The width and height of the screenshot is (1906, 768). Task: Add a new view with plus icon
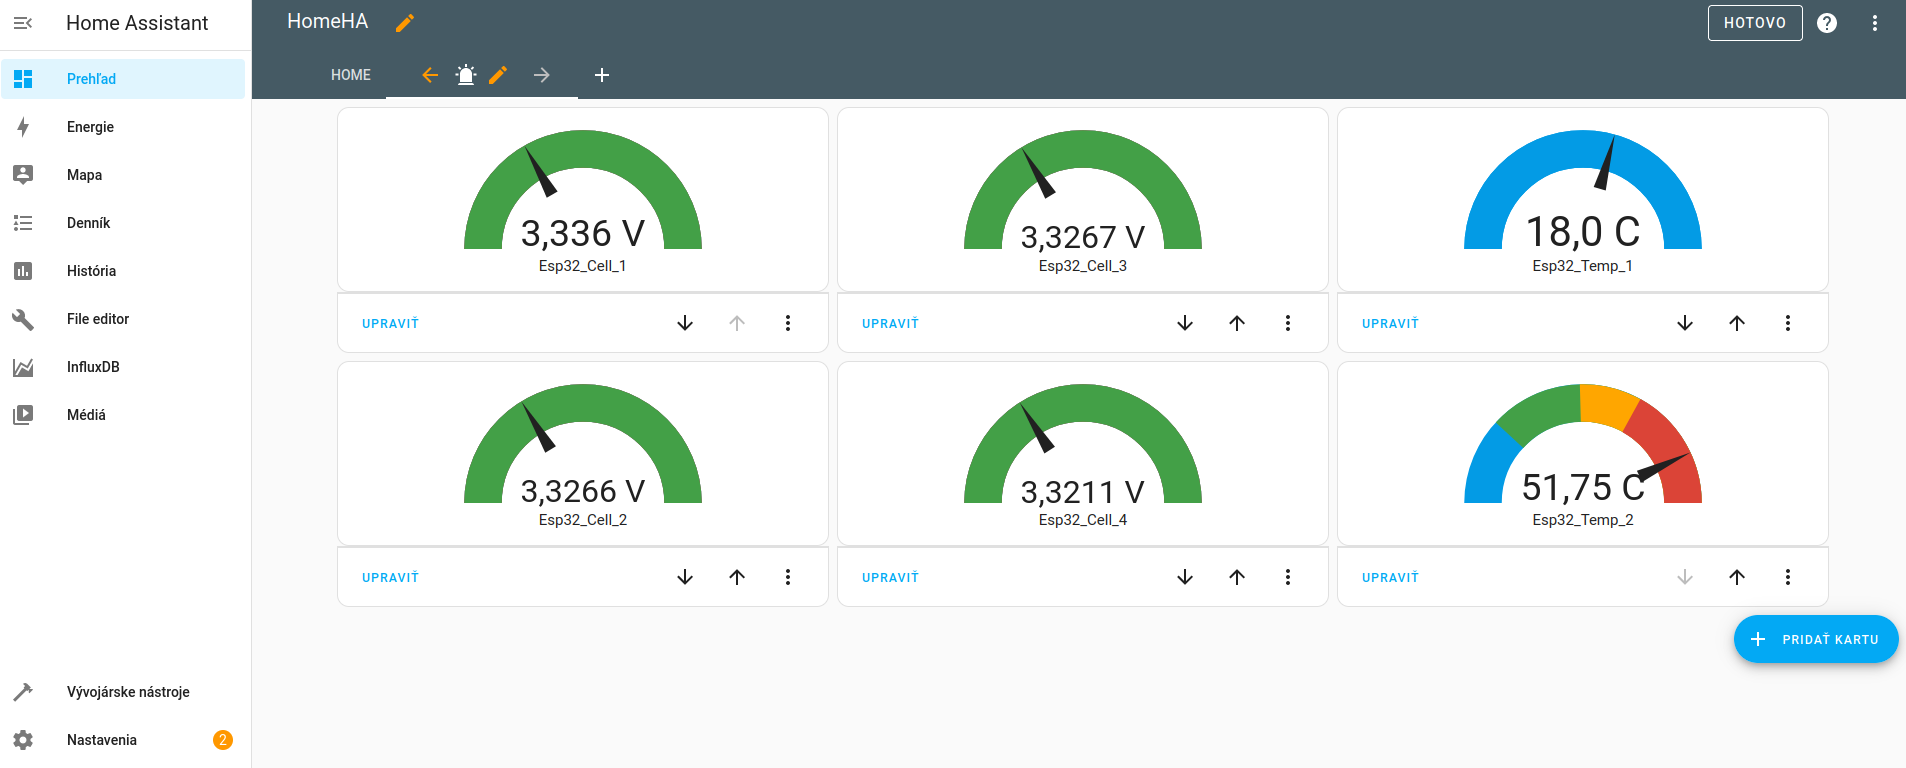click(602, 75)
